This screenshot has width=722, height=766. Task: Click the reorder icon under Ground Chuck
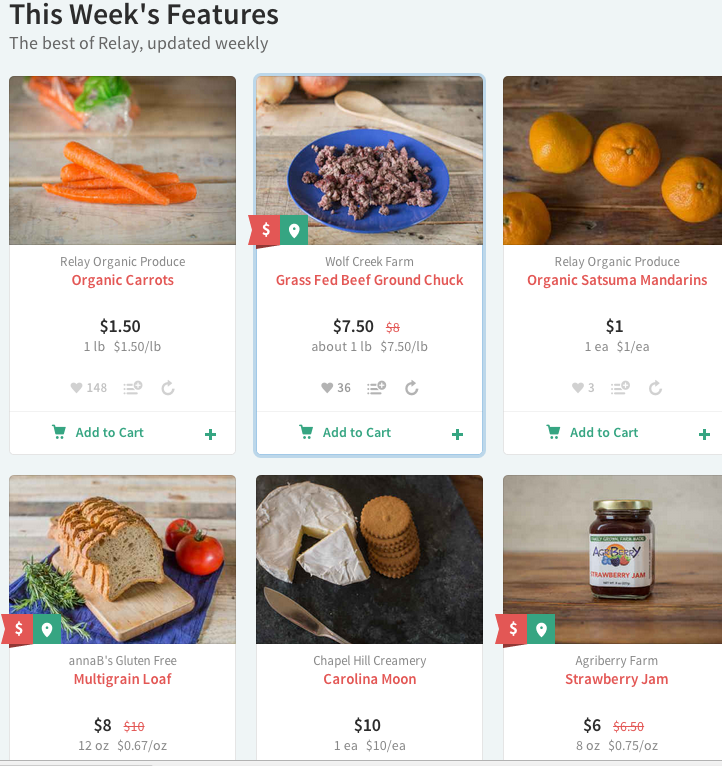point(411,388)
